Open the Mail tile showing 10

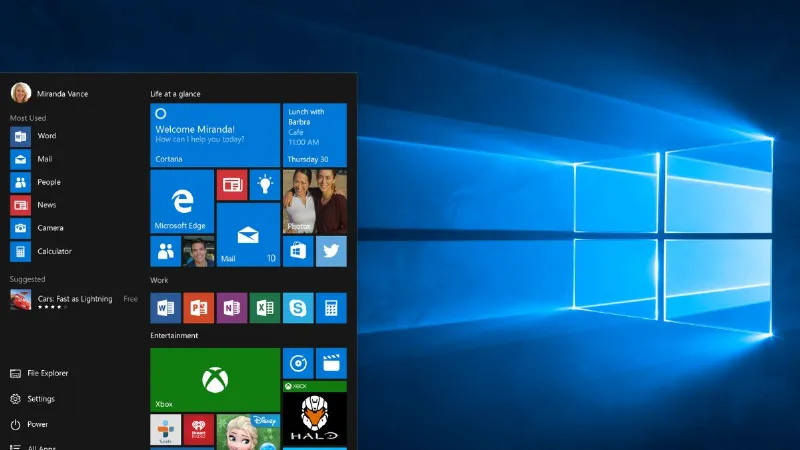click(x=248, y=235)
